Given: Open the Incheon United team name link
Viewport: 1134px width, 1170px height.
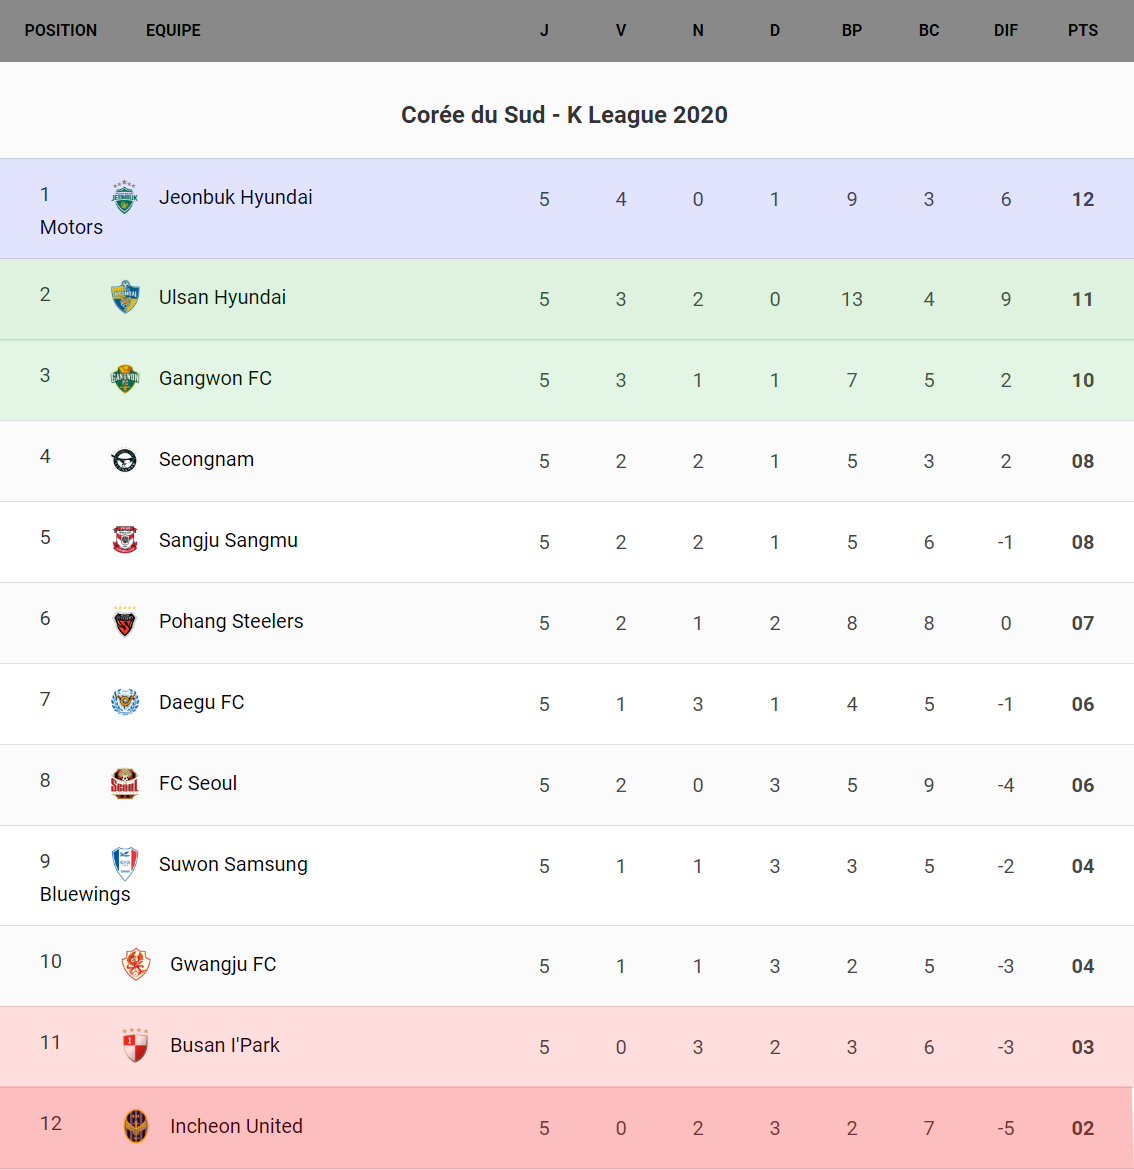Looking at the screenshot, I should click(x=236, y=1126).
